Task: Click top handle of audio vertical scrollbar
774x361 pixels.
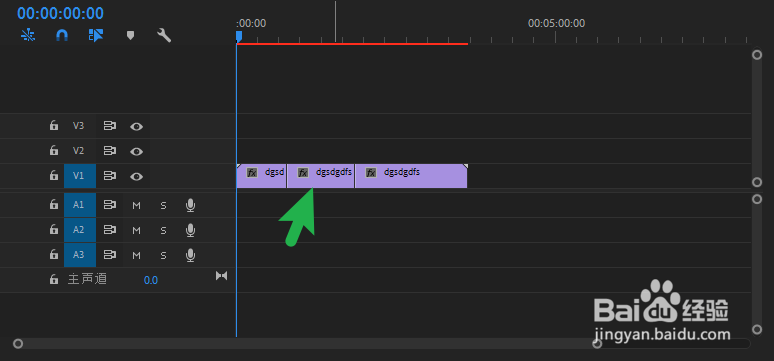Action: coord(757,199)
